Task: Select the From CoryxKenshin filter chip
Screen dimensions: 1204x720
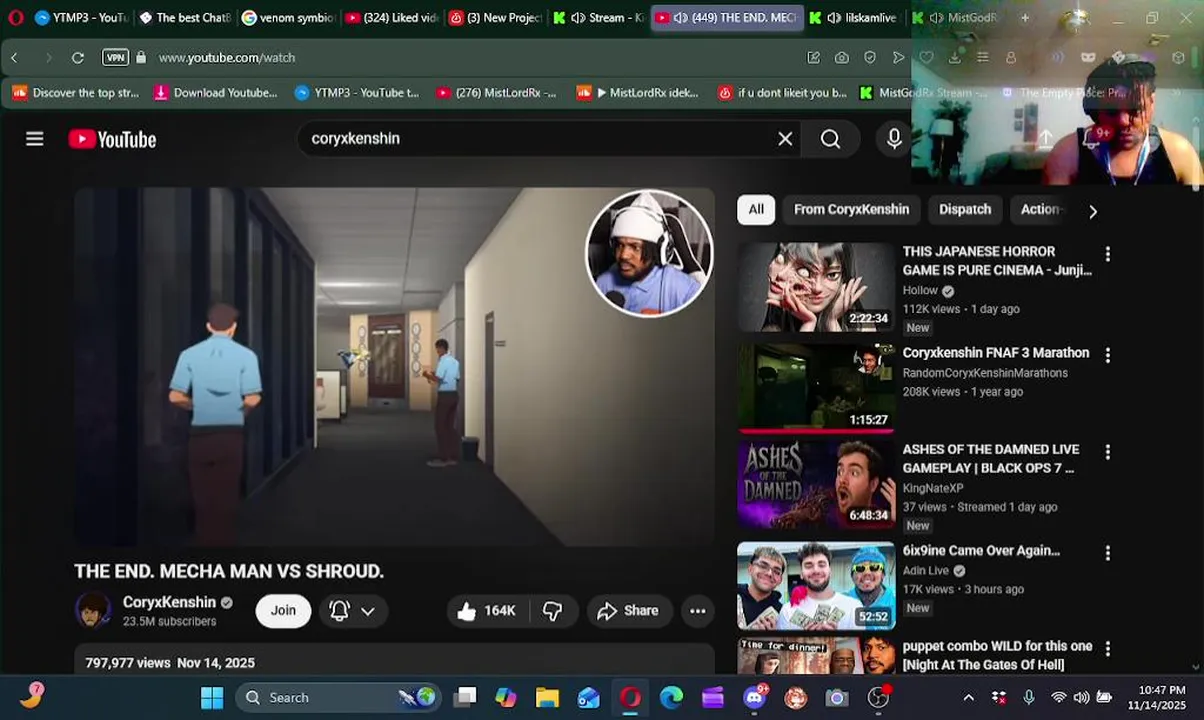Action: tap(851, 209)
